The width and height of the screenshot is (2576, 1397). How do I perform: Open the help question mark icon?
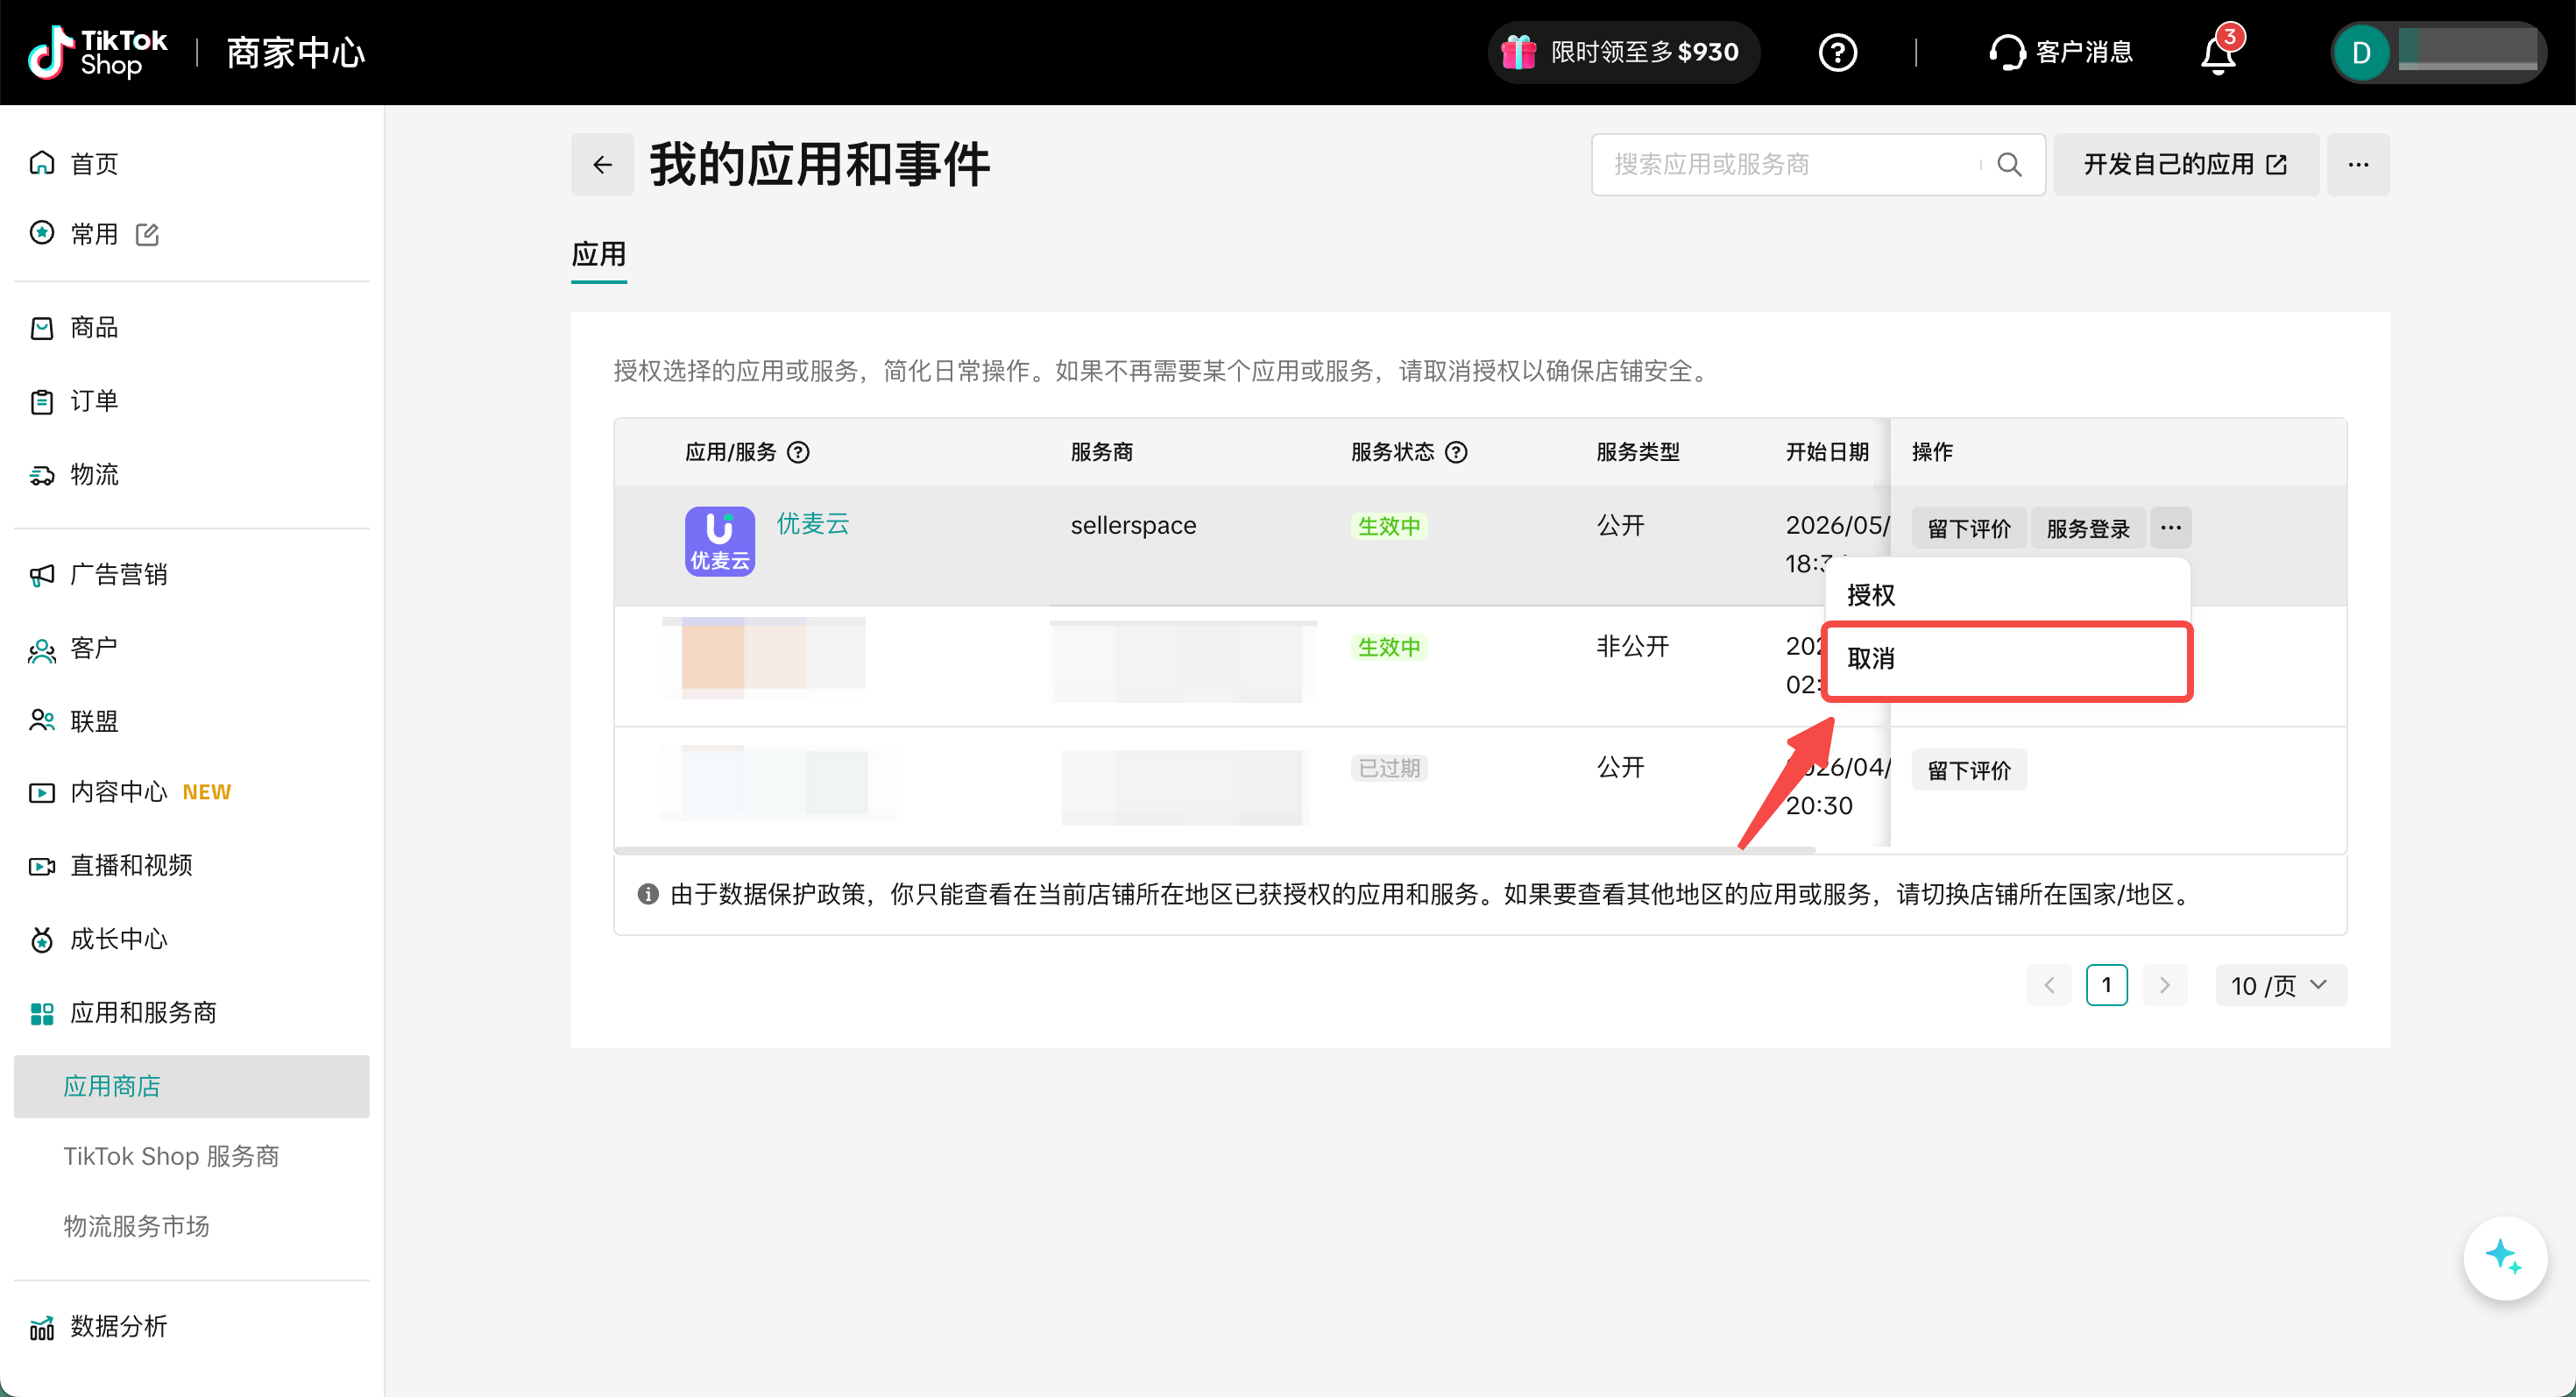click(x=1837, y=52)
